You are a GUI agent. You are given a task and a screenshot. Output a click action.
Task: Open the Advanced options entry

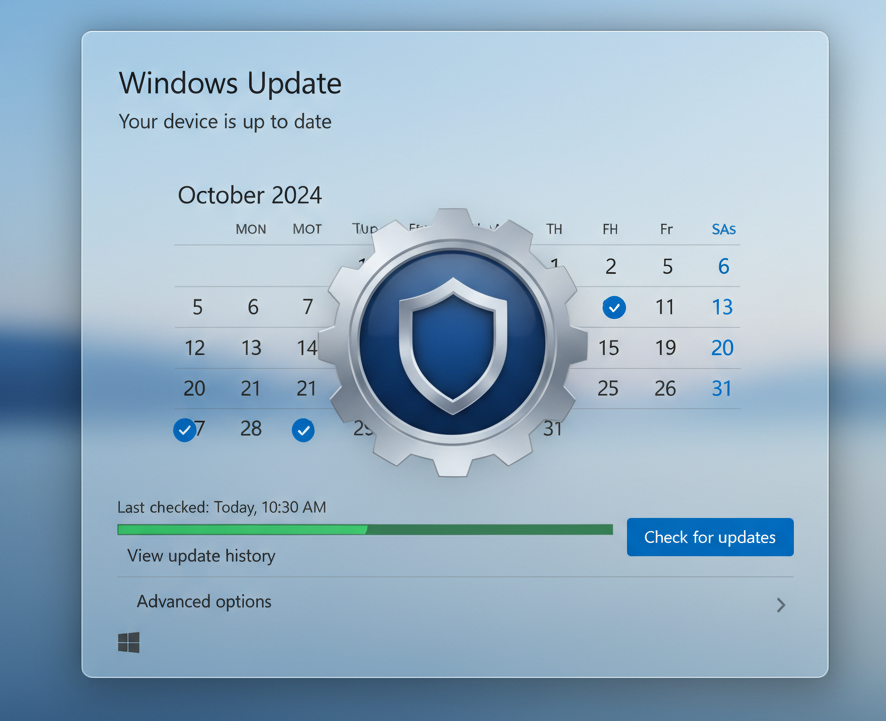point(204,602)
